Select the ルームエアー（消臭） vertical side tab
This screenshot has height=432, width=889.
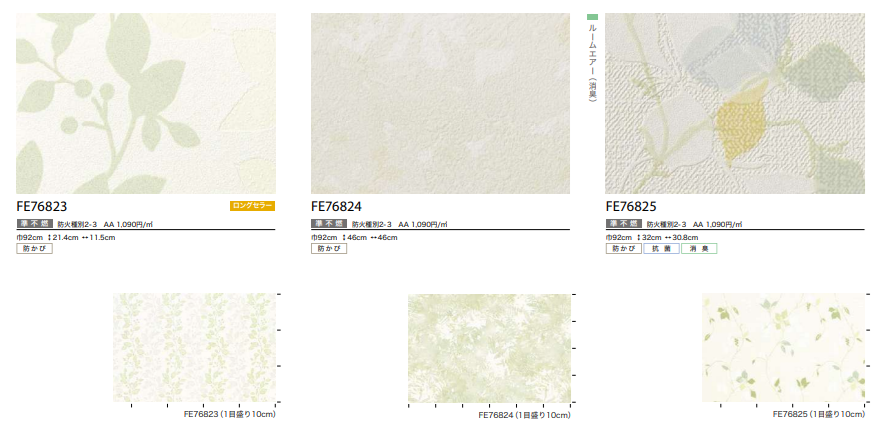point(591,62)
